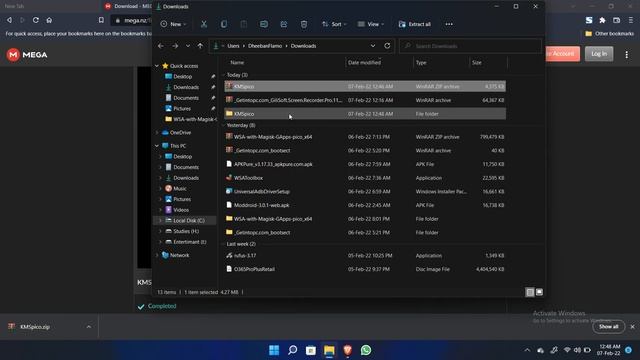Image resolution: width=640 pixels, height=360 pixels.
Task: Open the View dropdown
Action: tap(371, 24)
